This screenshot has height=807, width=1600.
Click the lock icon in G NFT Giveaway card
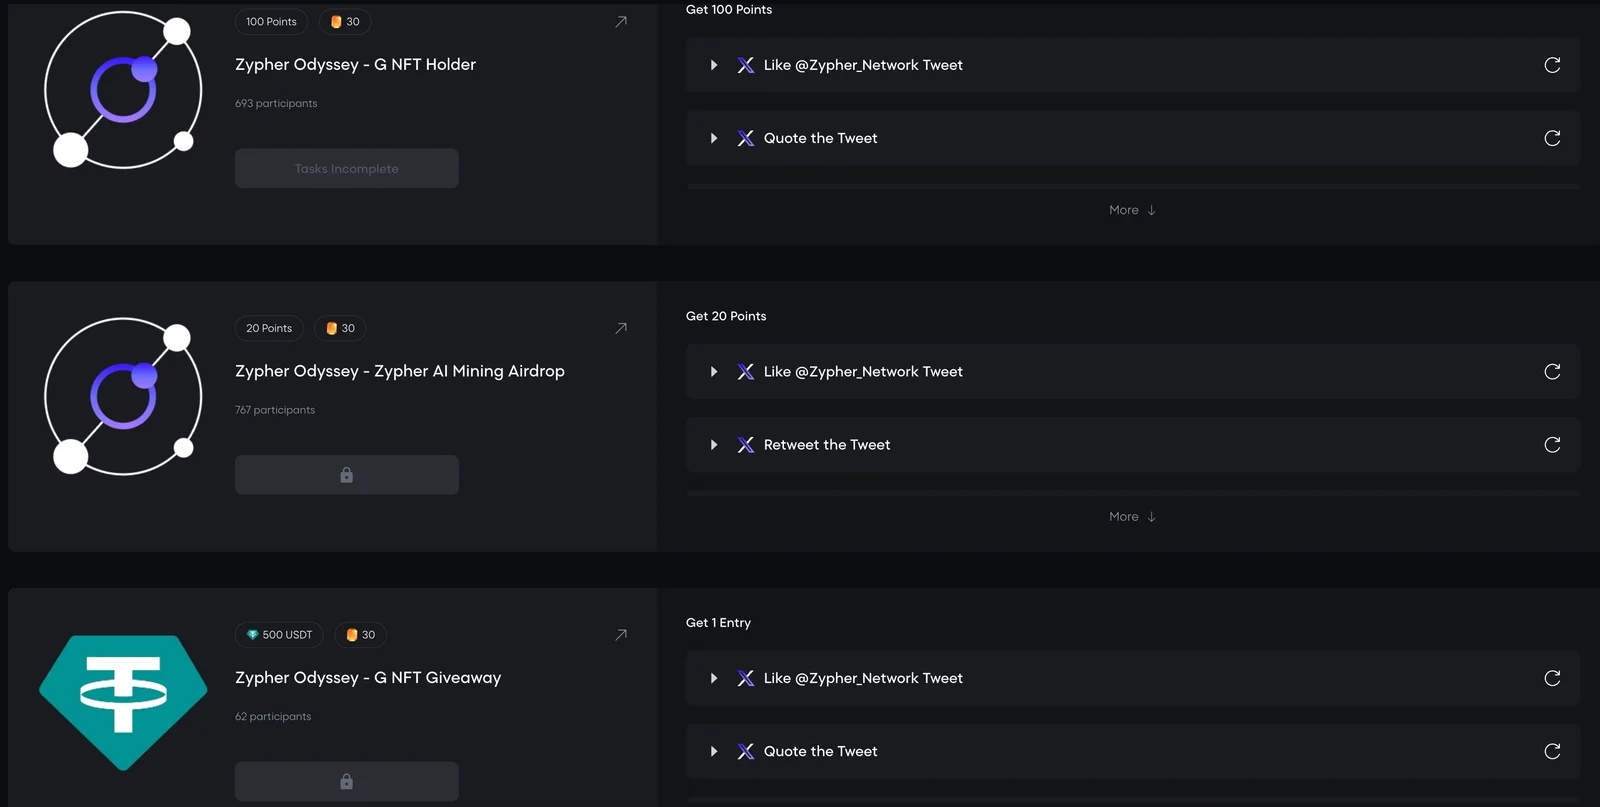[x=347, y=781]
